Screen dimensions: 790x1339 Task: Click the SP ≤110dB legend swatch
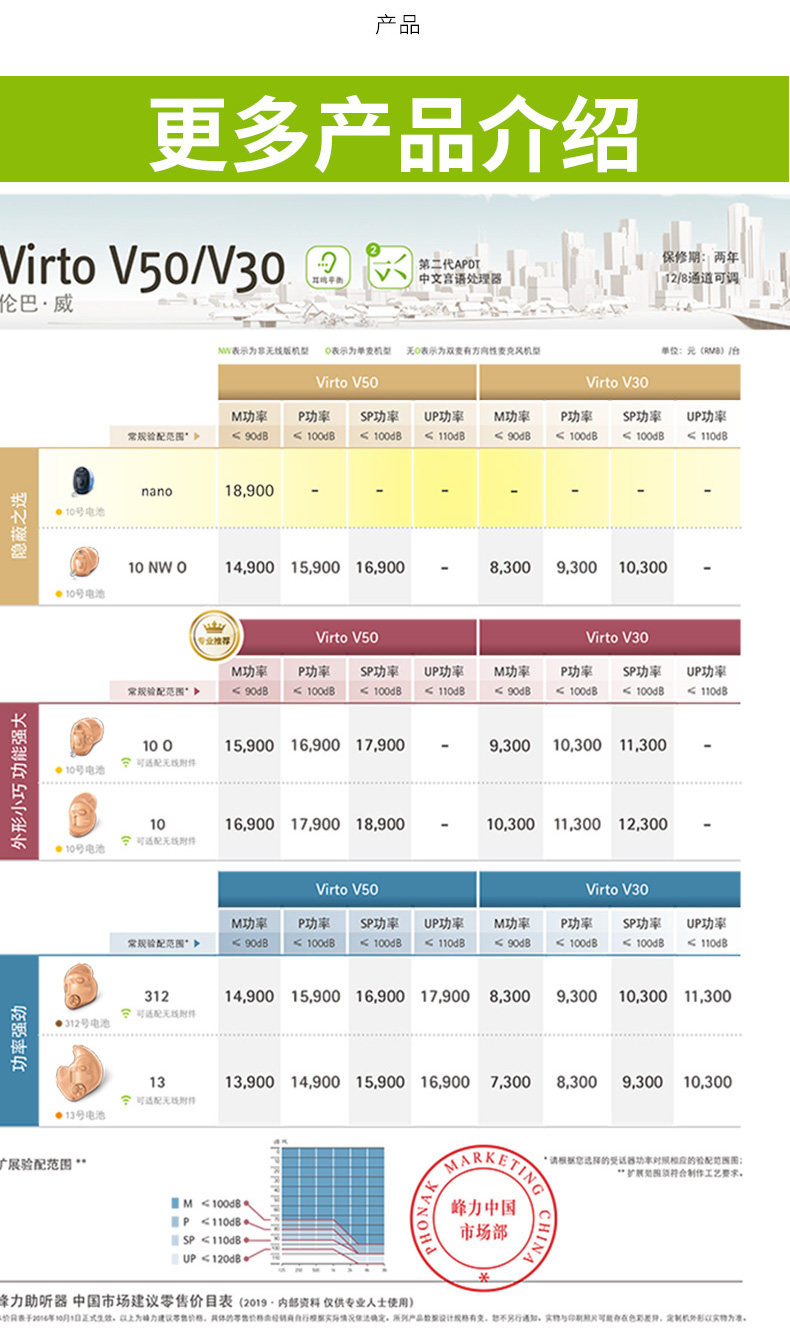pyautogui.click(x=175, y=1240)
